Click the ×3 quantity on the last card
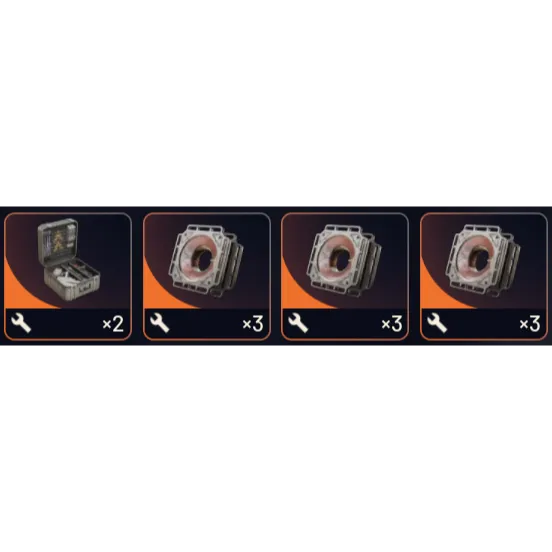Viewport: 552px width, 552px height. (530, 324)
